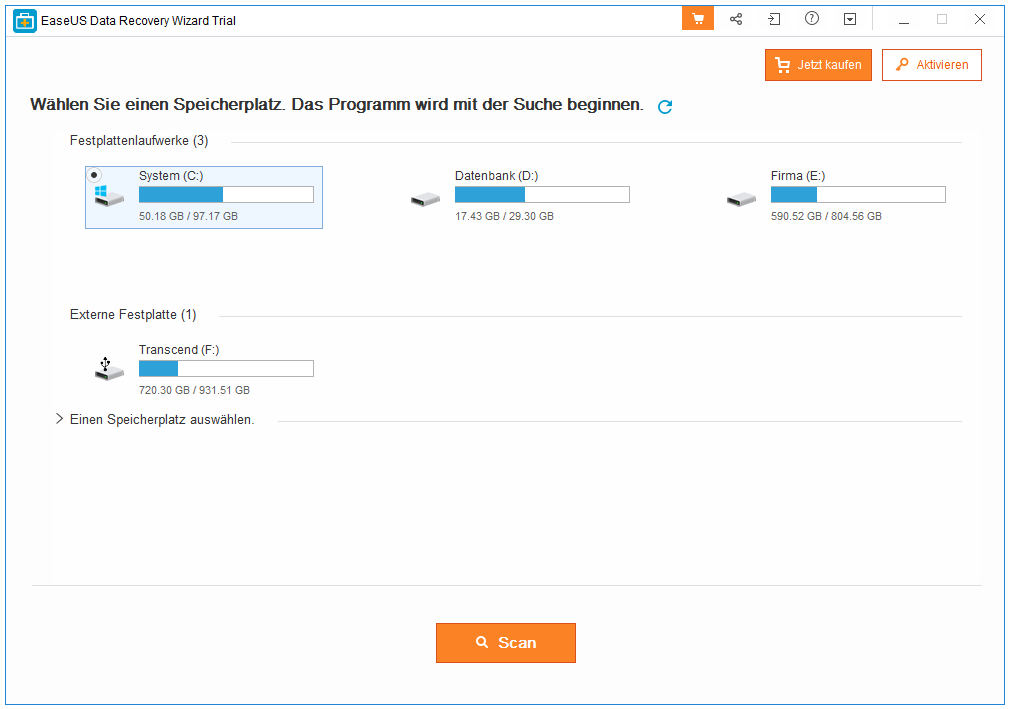Click the '720.30 GB / 931.51 GB' text
1009x709 pixels.
tap(194, 390)
